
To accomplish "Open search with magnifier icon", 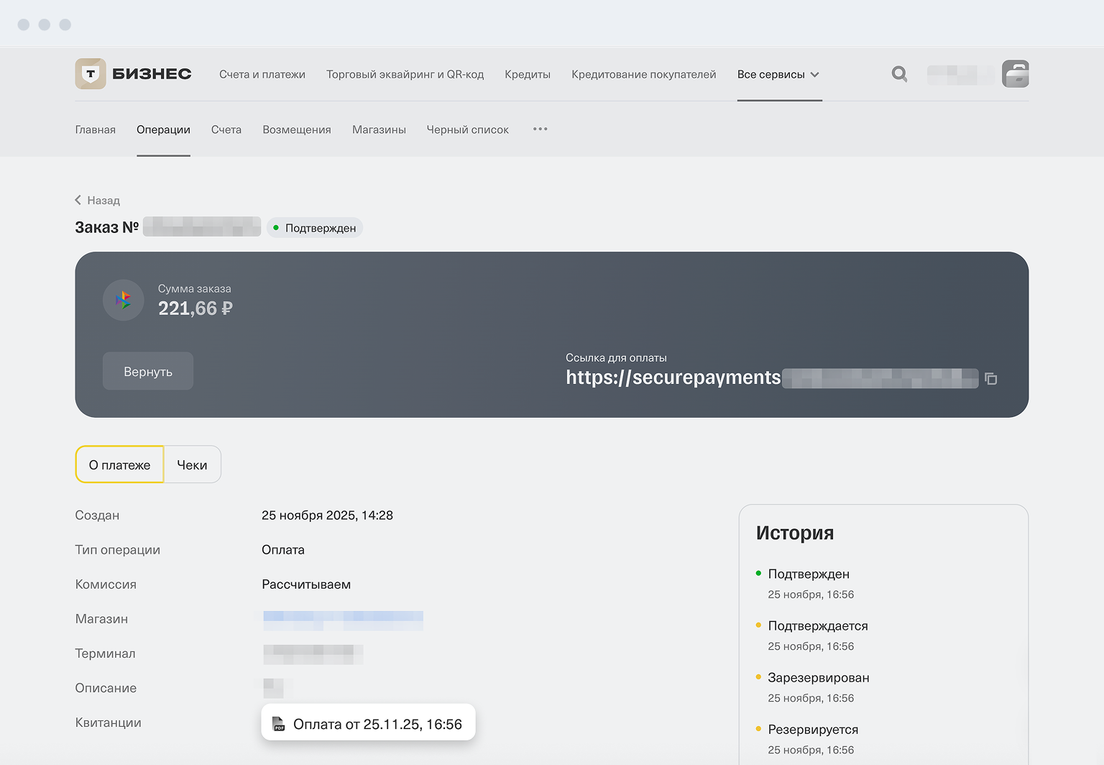I will 900,74.
